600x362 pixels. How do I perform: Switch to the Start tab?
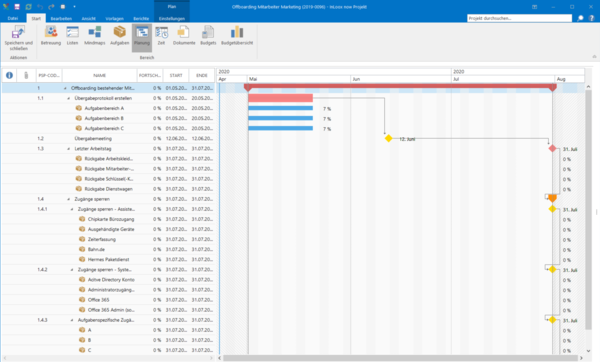click(36, 18)
